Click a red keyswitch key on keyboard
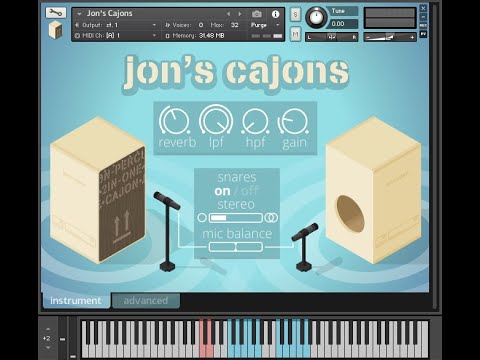Screen dimensions: 480x360 coord(203,350)
